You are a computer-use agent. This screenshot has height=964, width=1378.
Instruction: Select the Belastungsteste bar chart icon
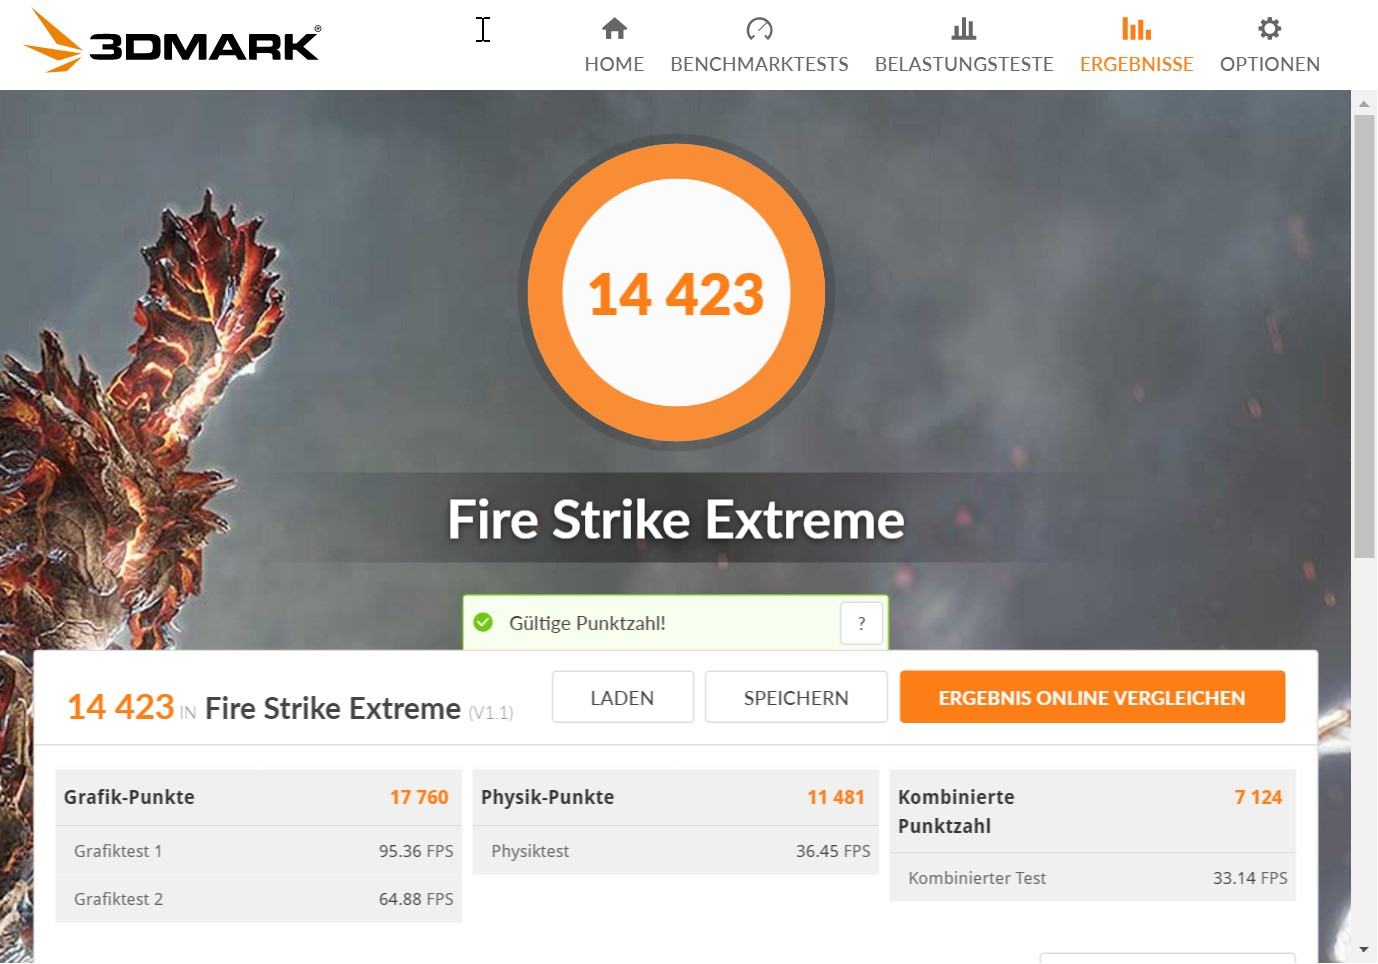[964, 28]
